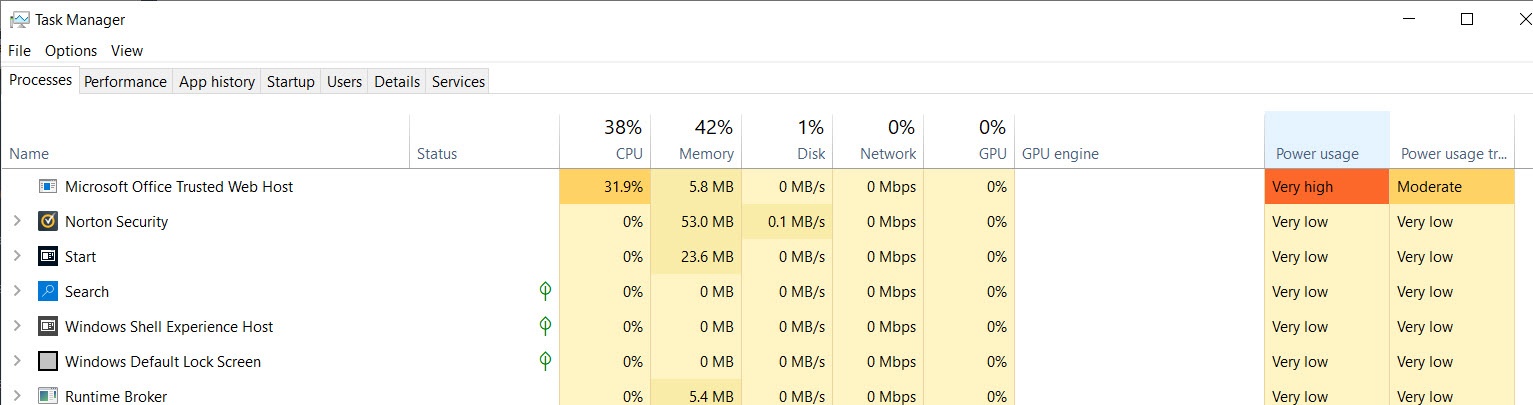This screenshot has width=1533, height=405.
Task: Click the Start process icon
Action: point(48,256)
